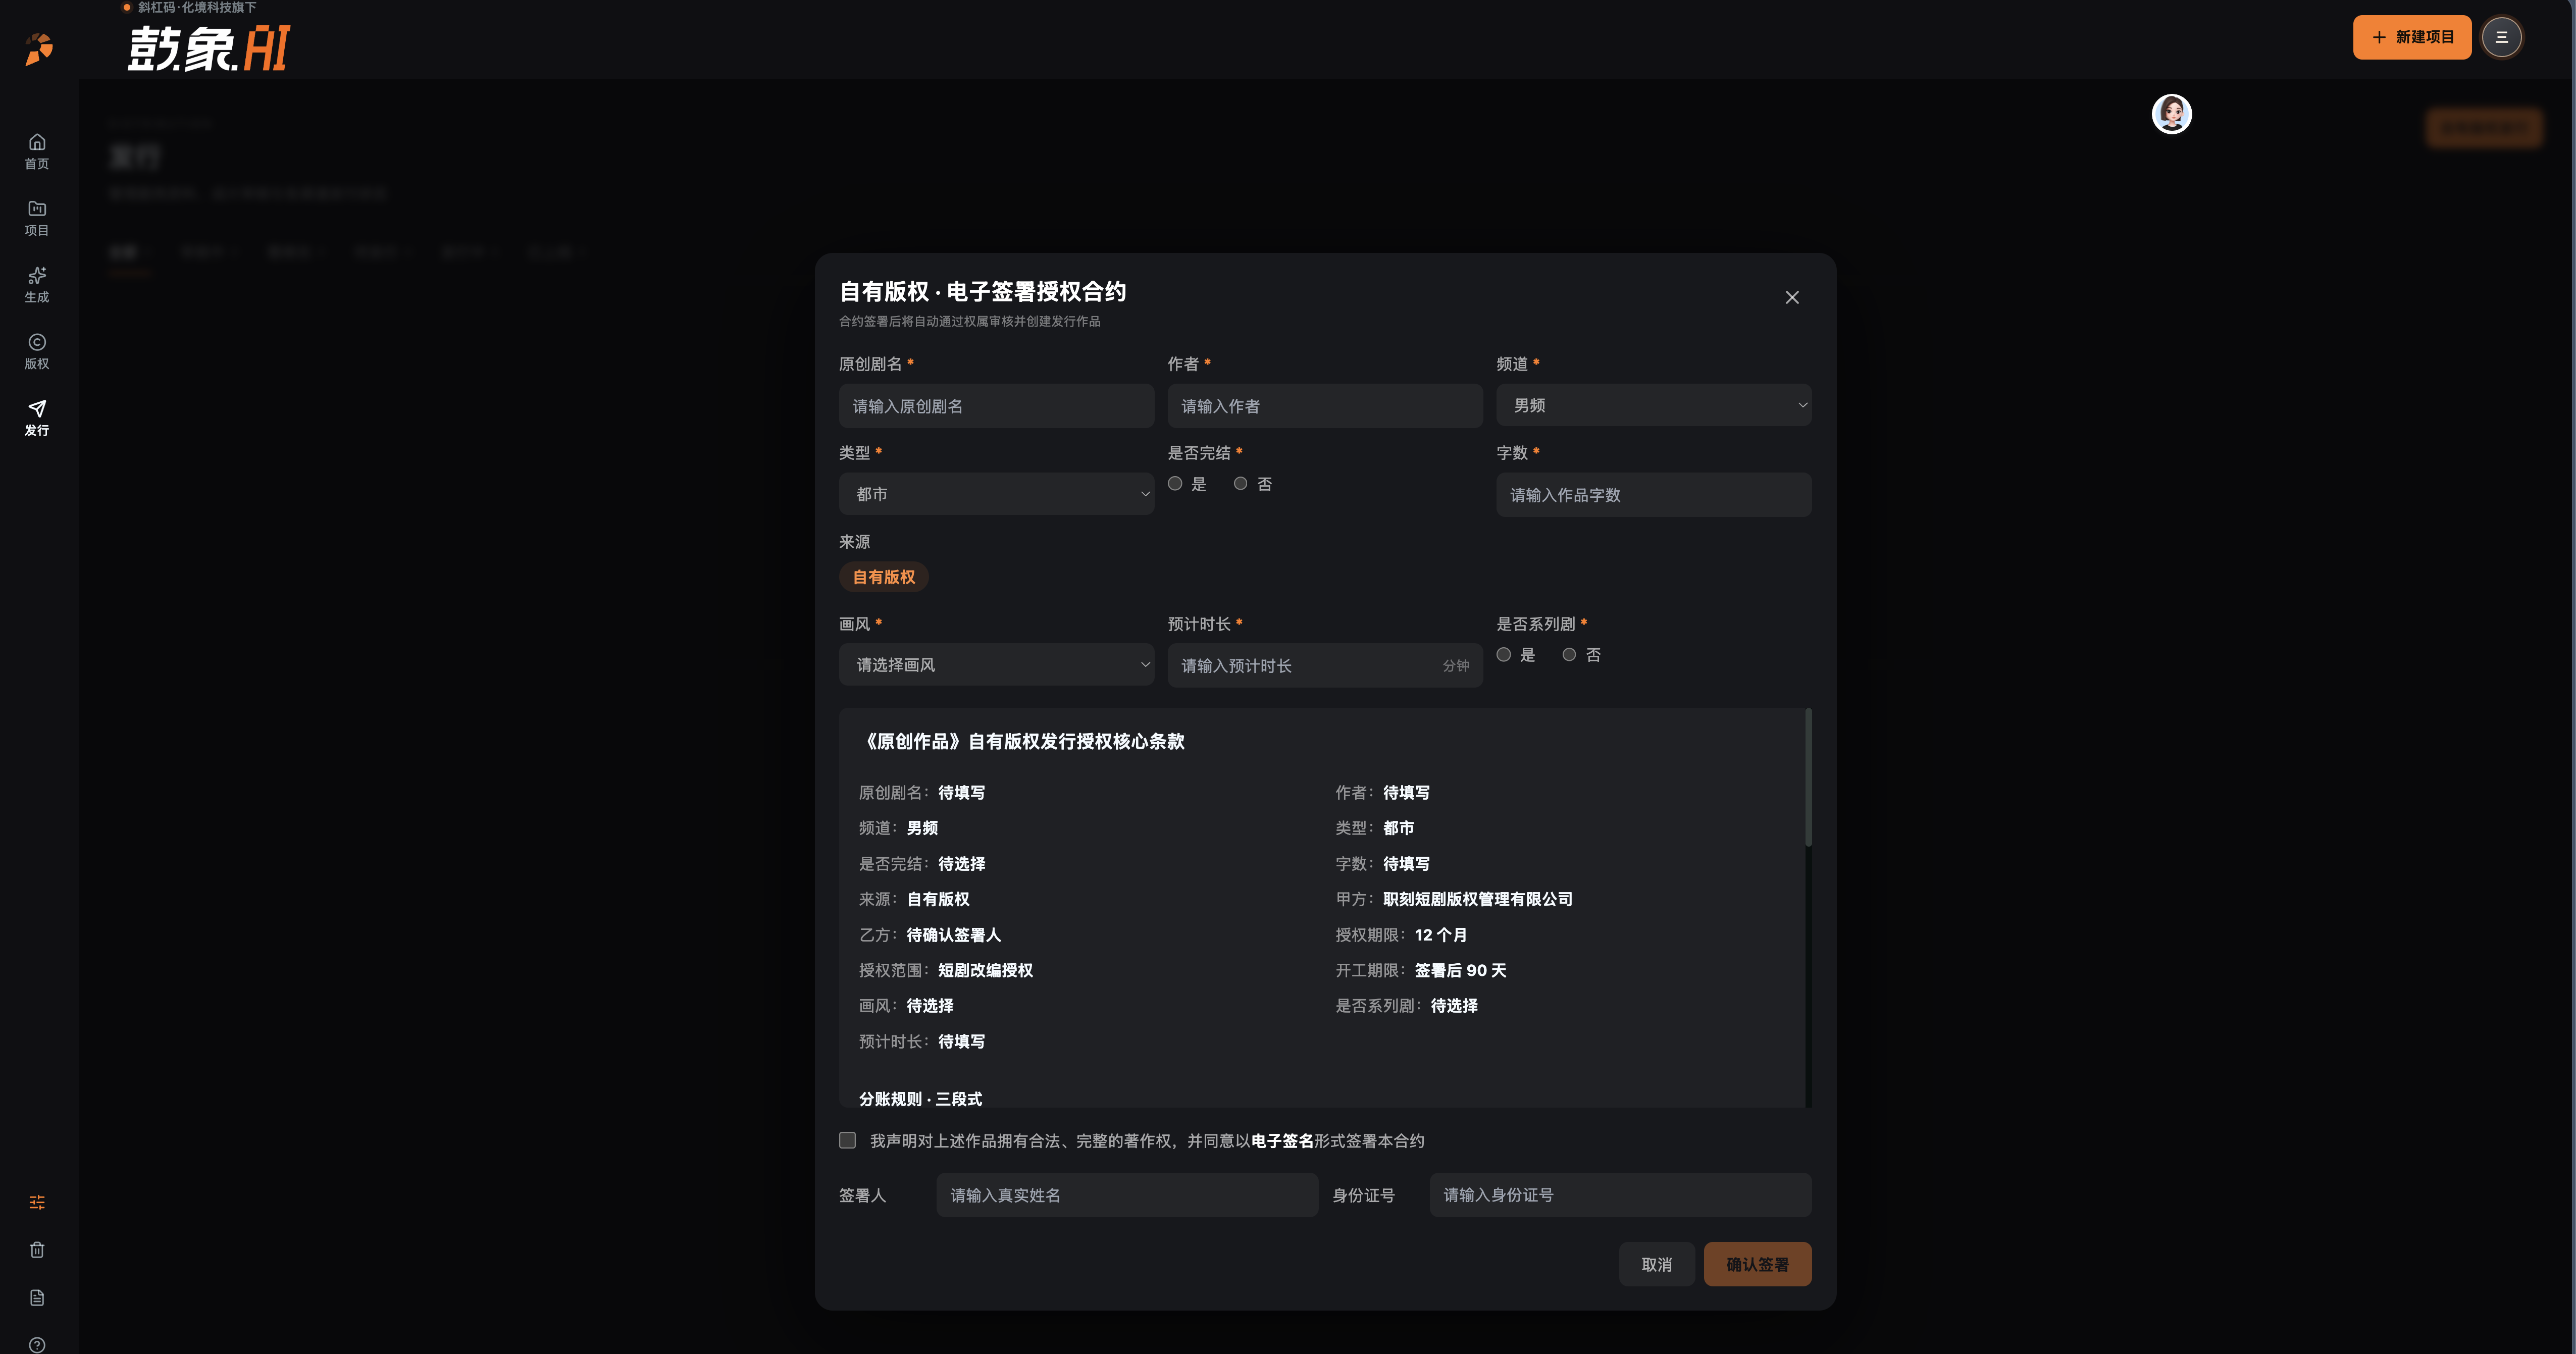Select the 发行 publish sidebar icon
This screenshot has width=2576, height=1354.
37,418
